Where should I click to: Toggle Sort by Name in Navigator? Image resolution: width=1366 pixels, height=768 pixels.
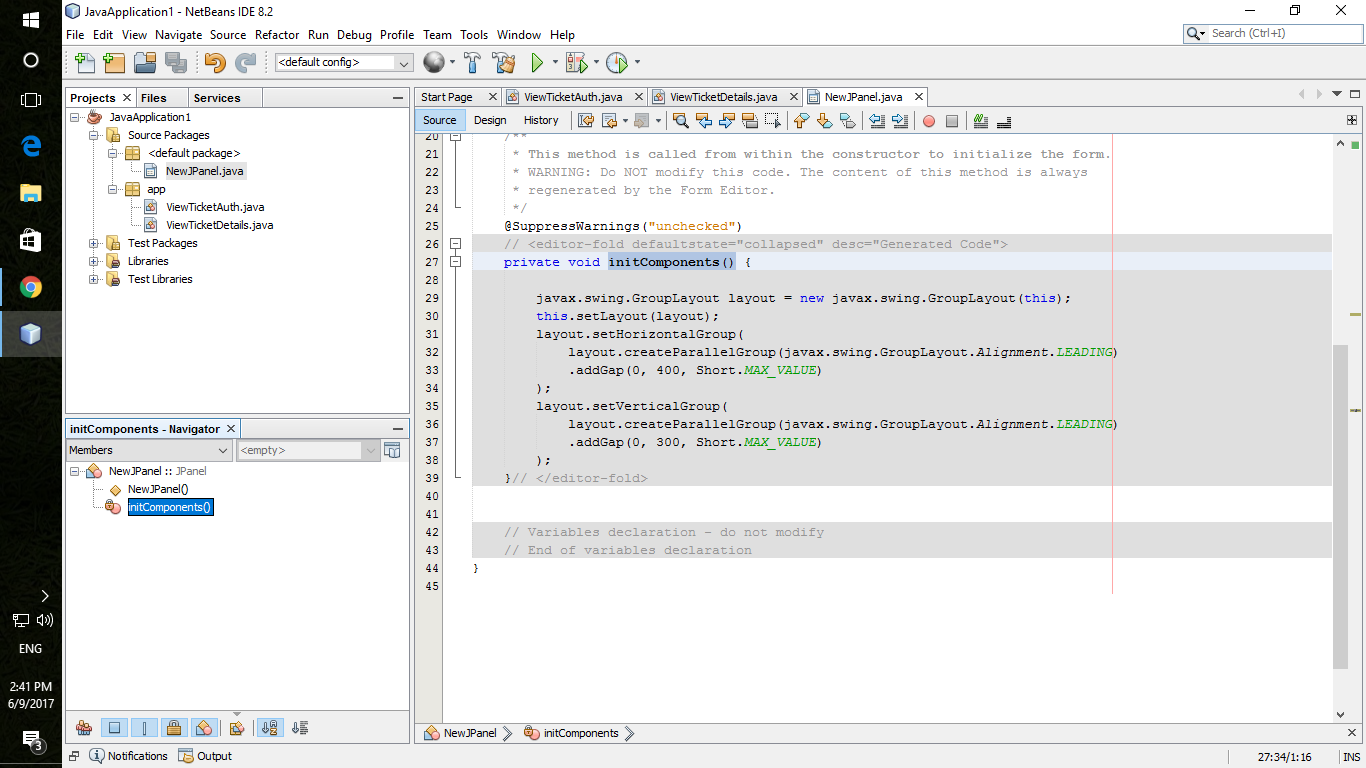(270, 728)
